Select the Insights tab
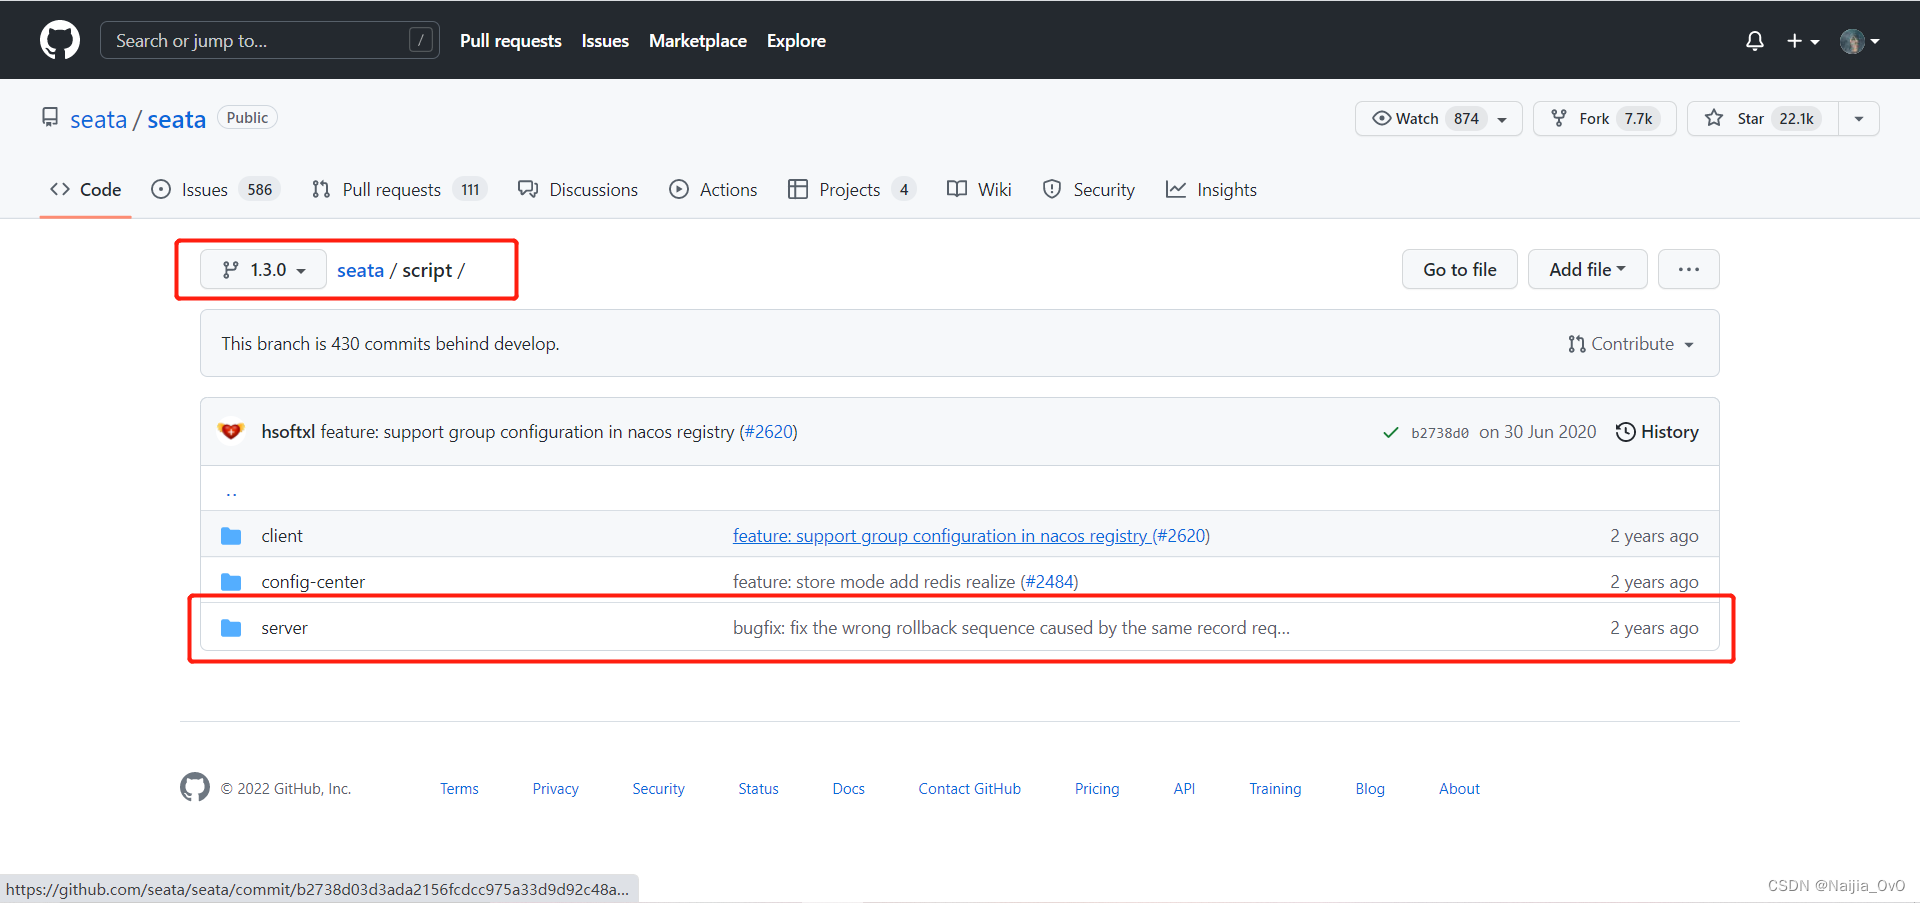This screenshot has width=1920, height=903. [x=1211, y=189]
